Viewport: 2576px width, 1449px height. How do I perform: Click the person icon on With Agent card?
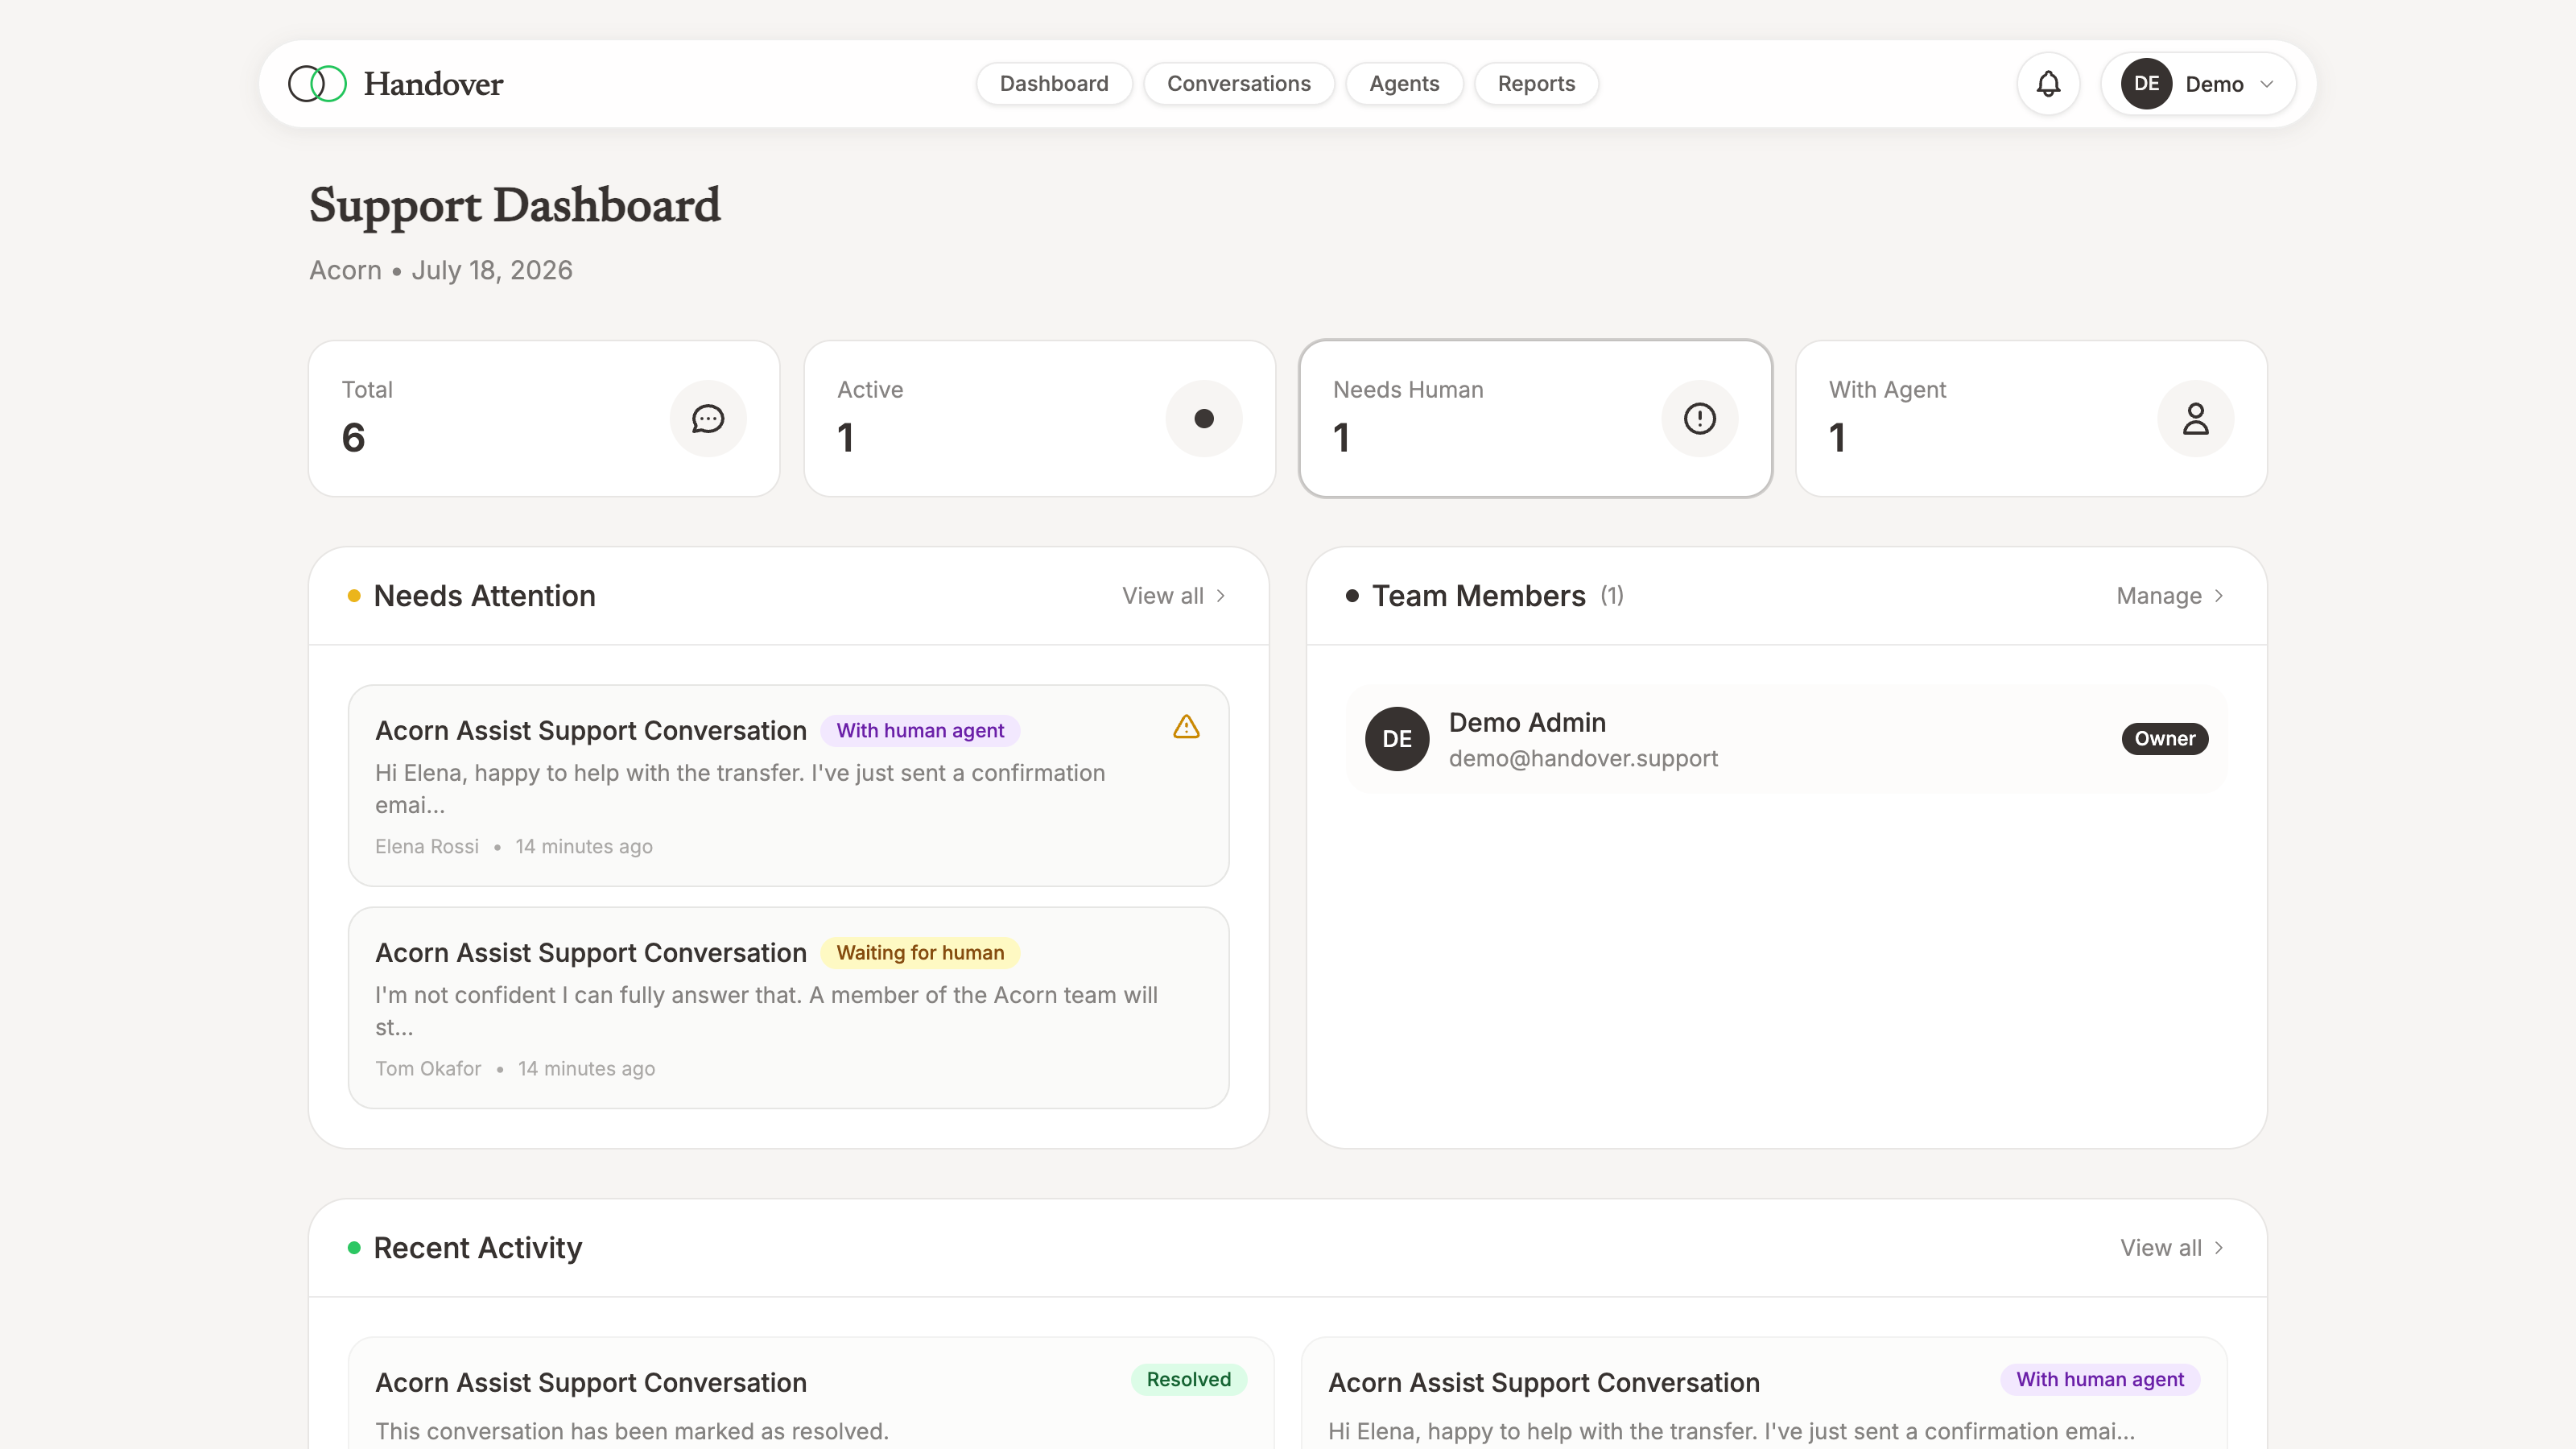2195,419
